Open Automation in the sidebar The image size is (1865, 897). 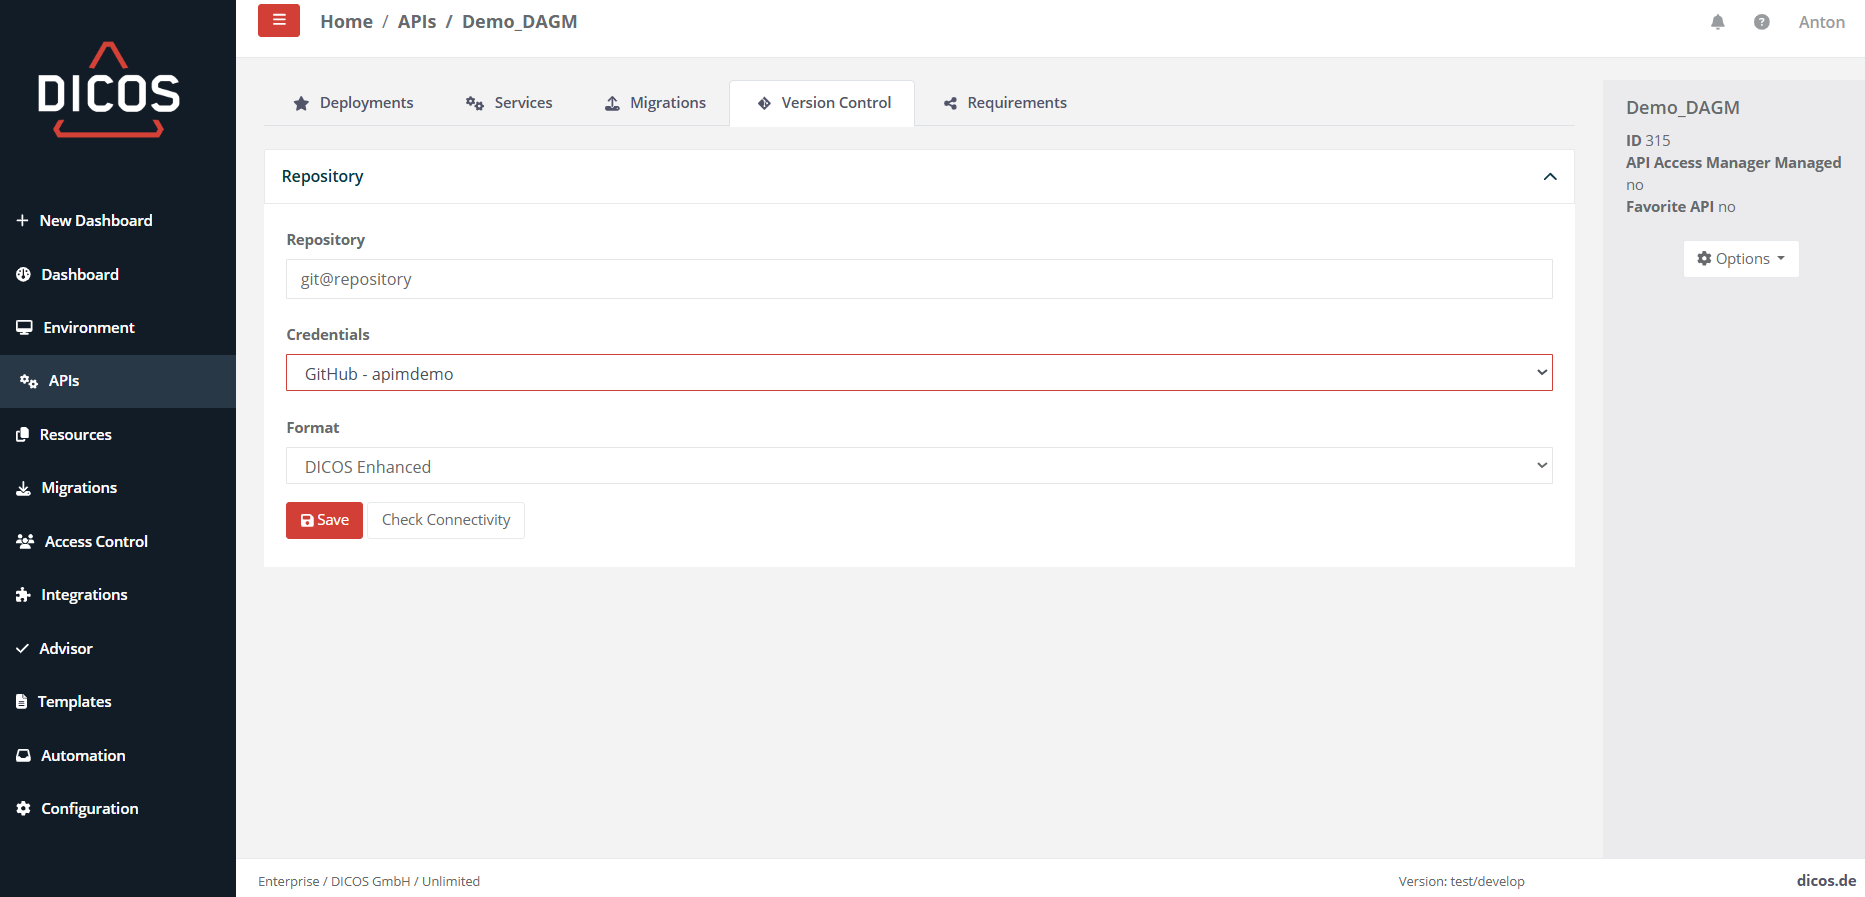(x=83, y=755)
